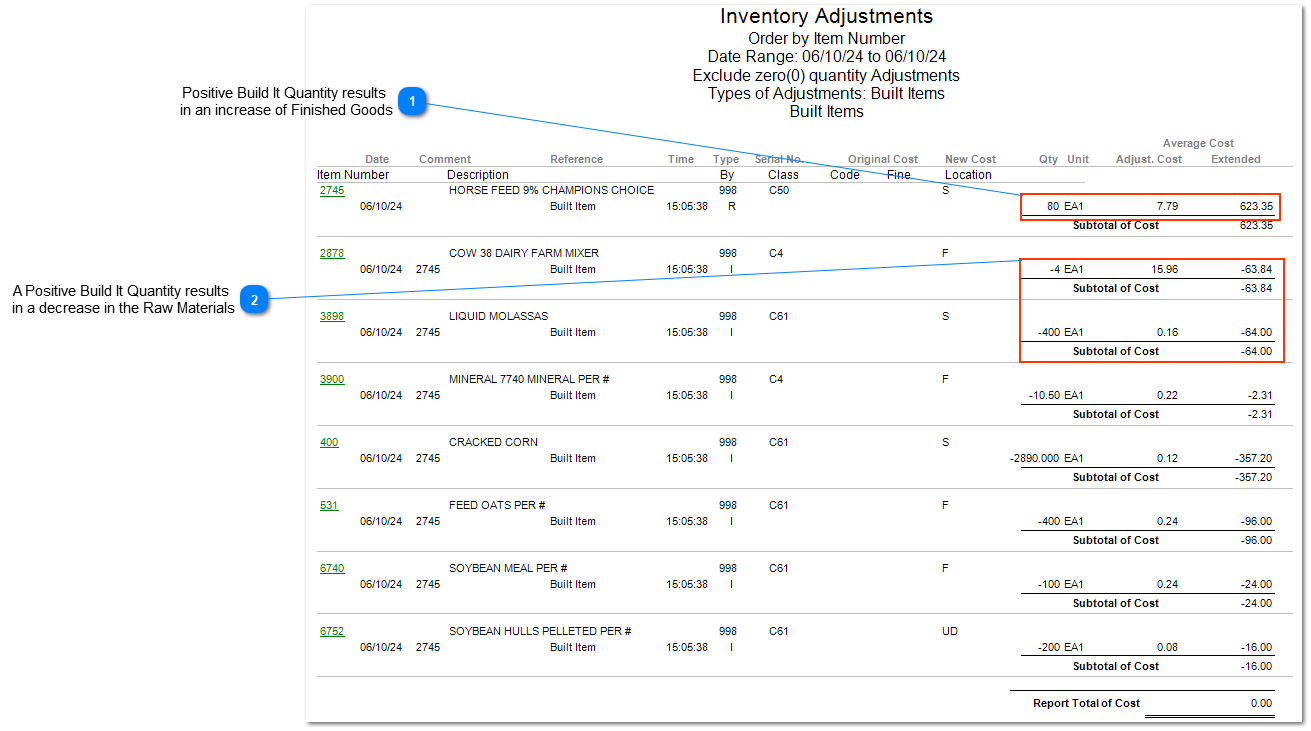This screenshot has width=1311, height=731.
Task: Click the 'Report Total of Cost' label
Action: click(x=1086, y=704)
